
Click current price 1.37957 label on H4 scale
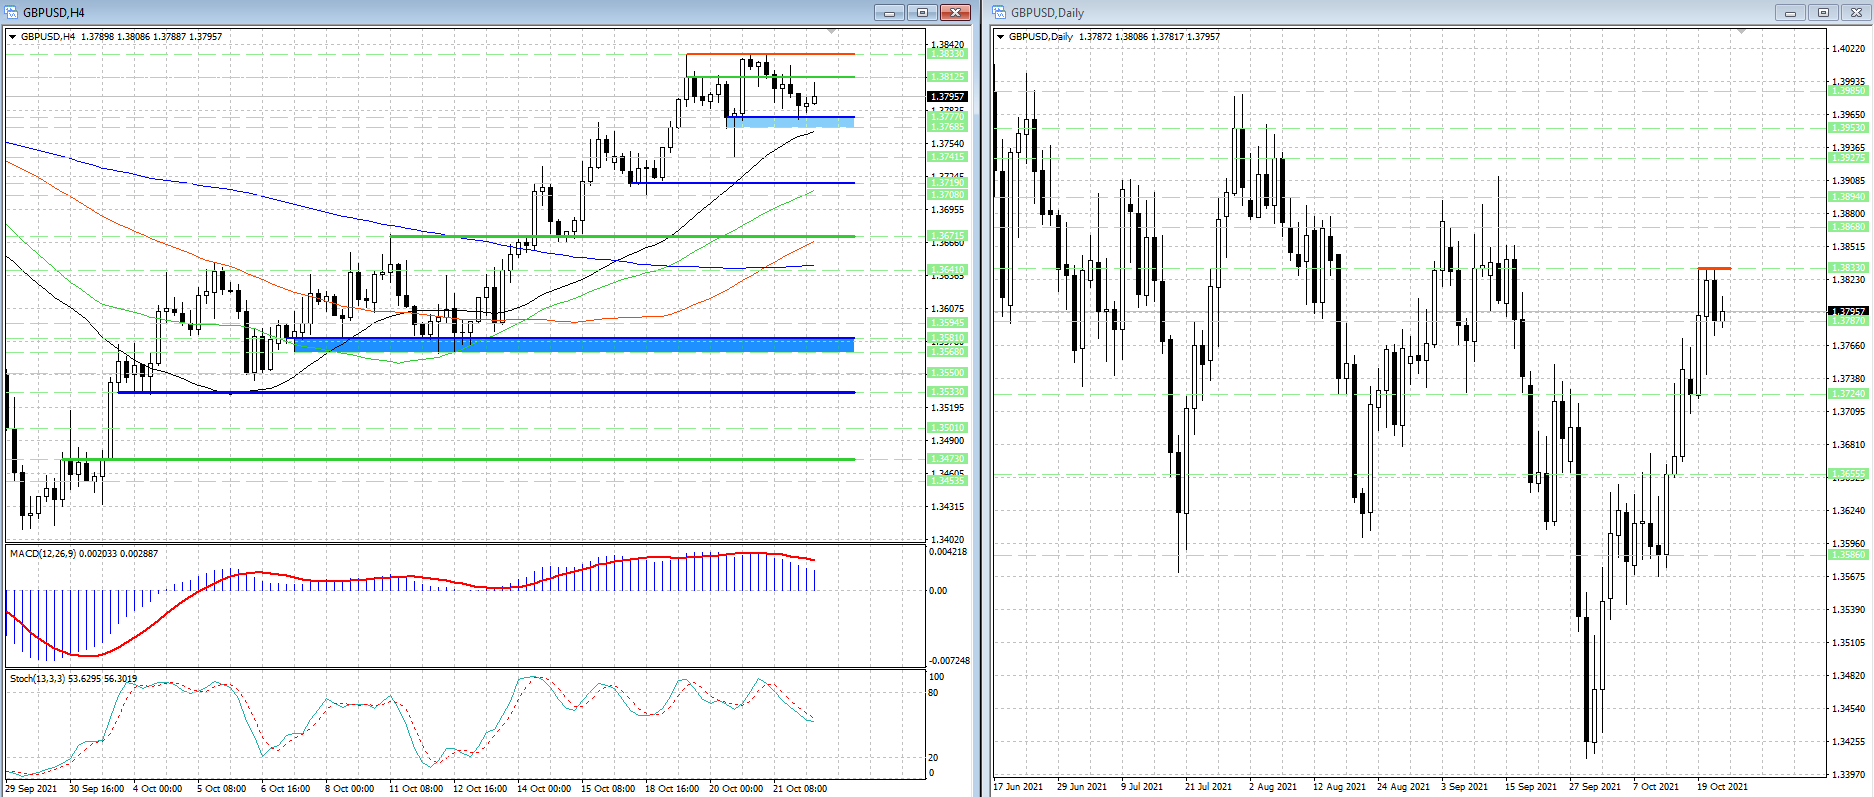948,97
